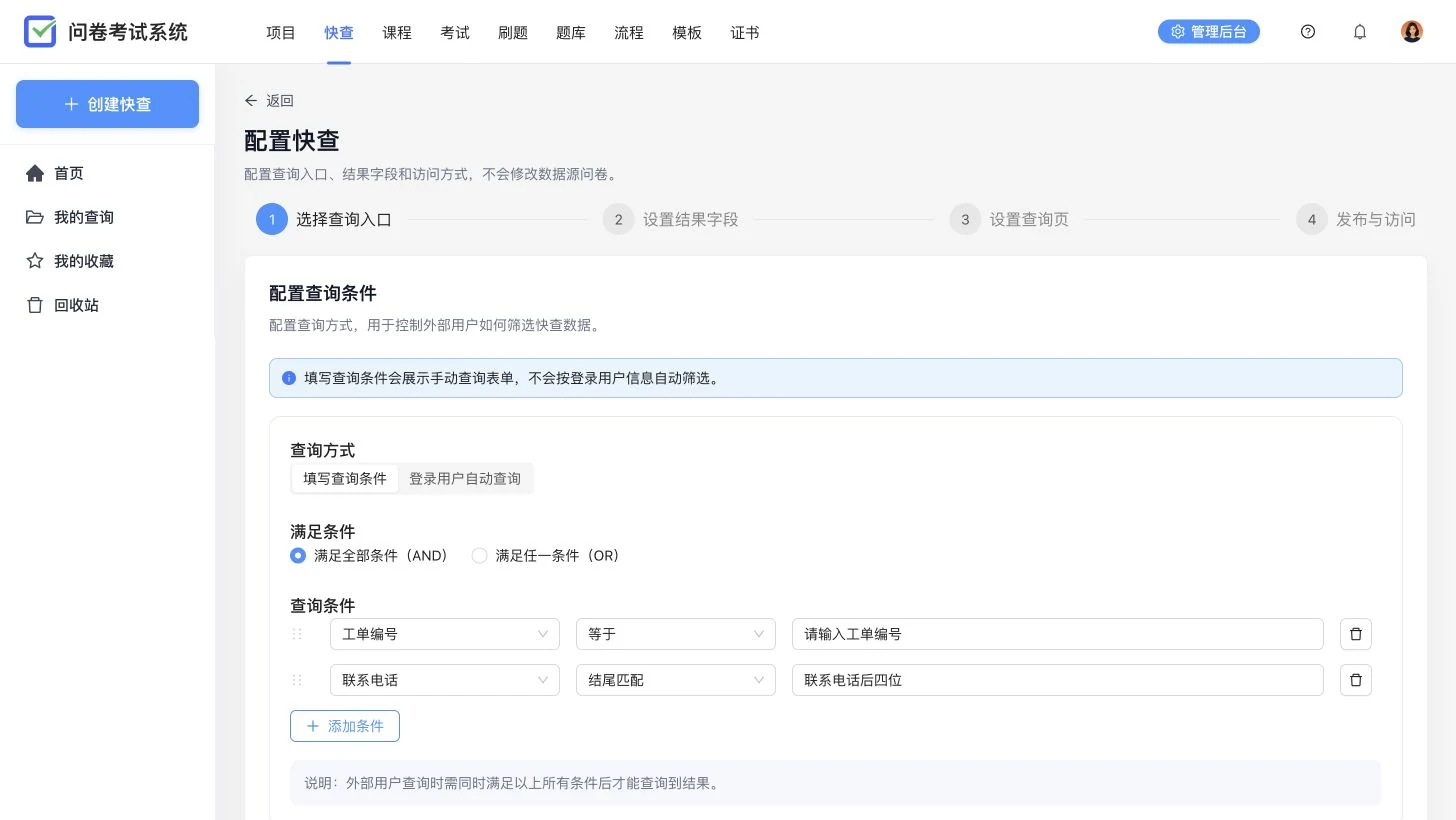Open the 考试 nav tab
The image size is (1456, 820).
coord(455,32)
